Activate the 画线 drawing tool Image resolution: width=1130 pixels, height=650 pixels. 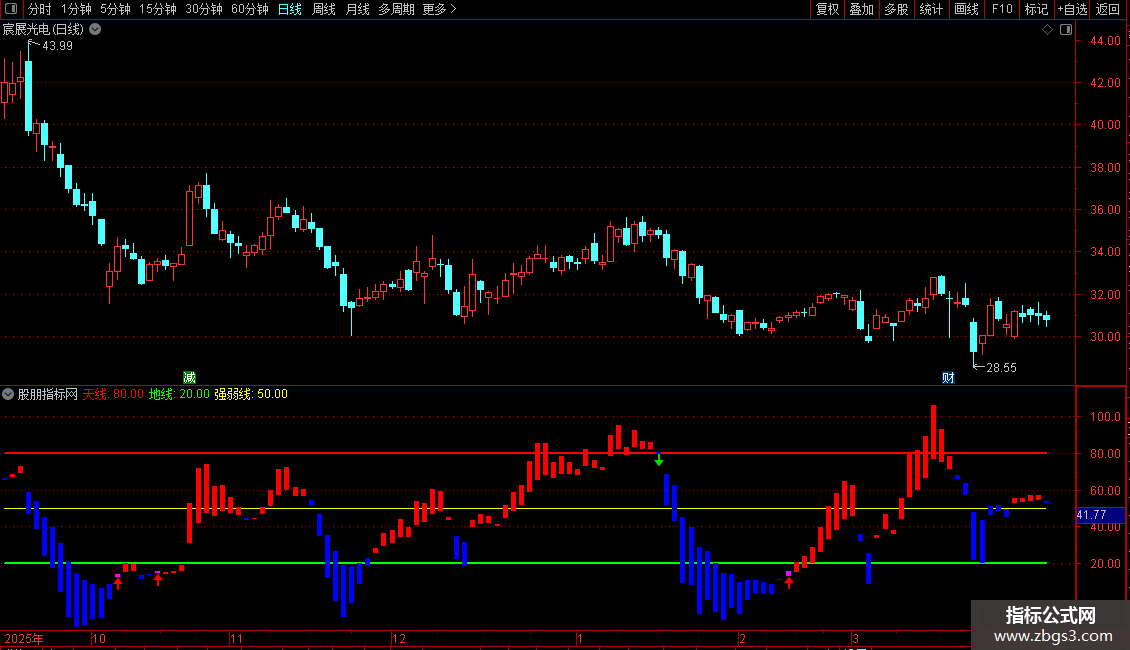tap(966, 9)
